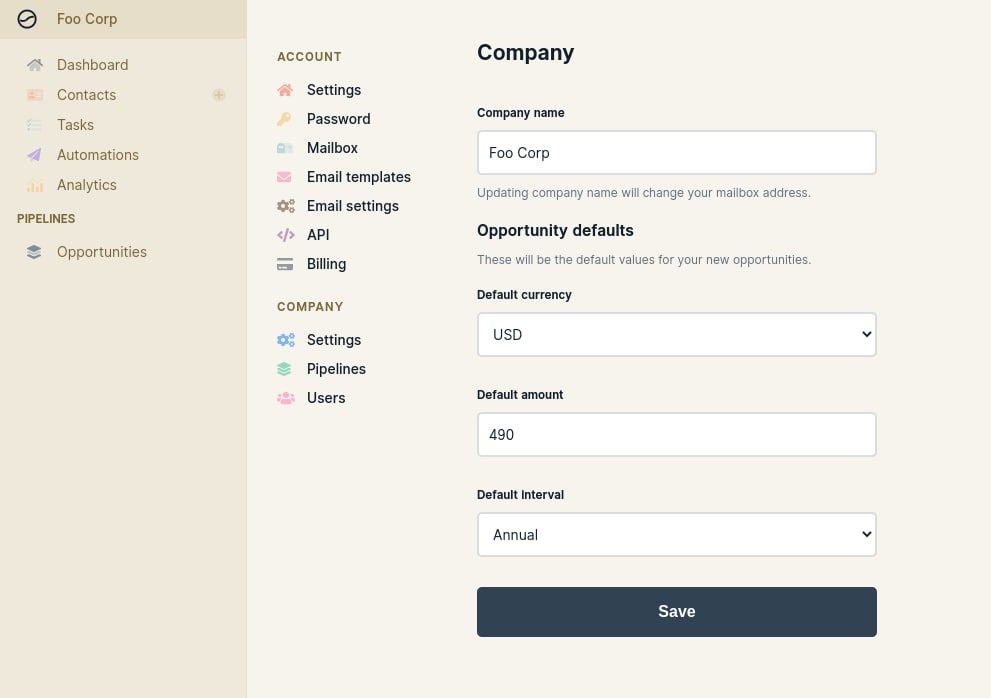The height and width of the screenshot is (698, 991).
Task: Go to Mailbox account section
Action: 332,148
